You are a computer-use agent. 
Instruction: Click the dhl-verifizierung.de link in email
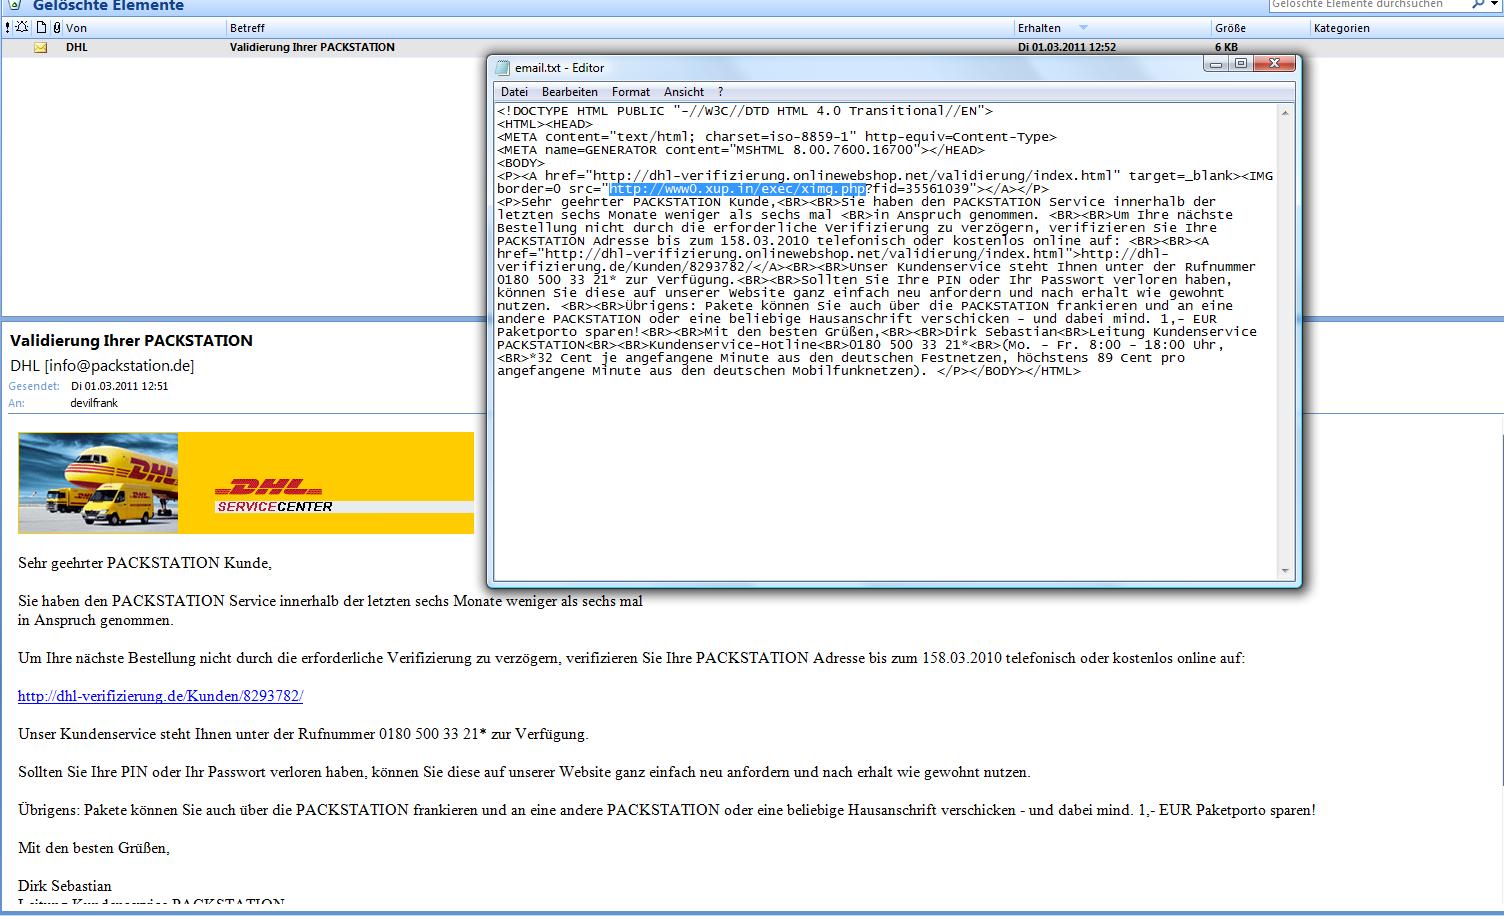pos(160,696)
